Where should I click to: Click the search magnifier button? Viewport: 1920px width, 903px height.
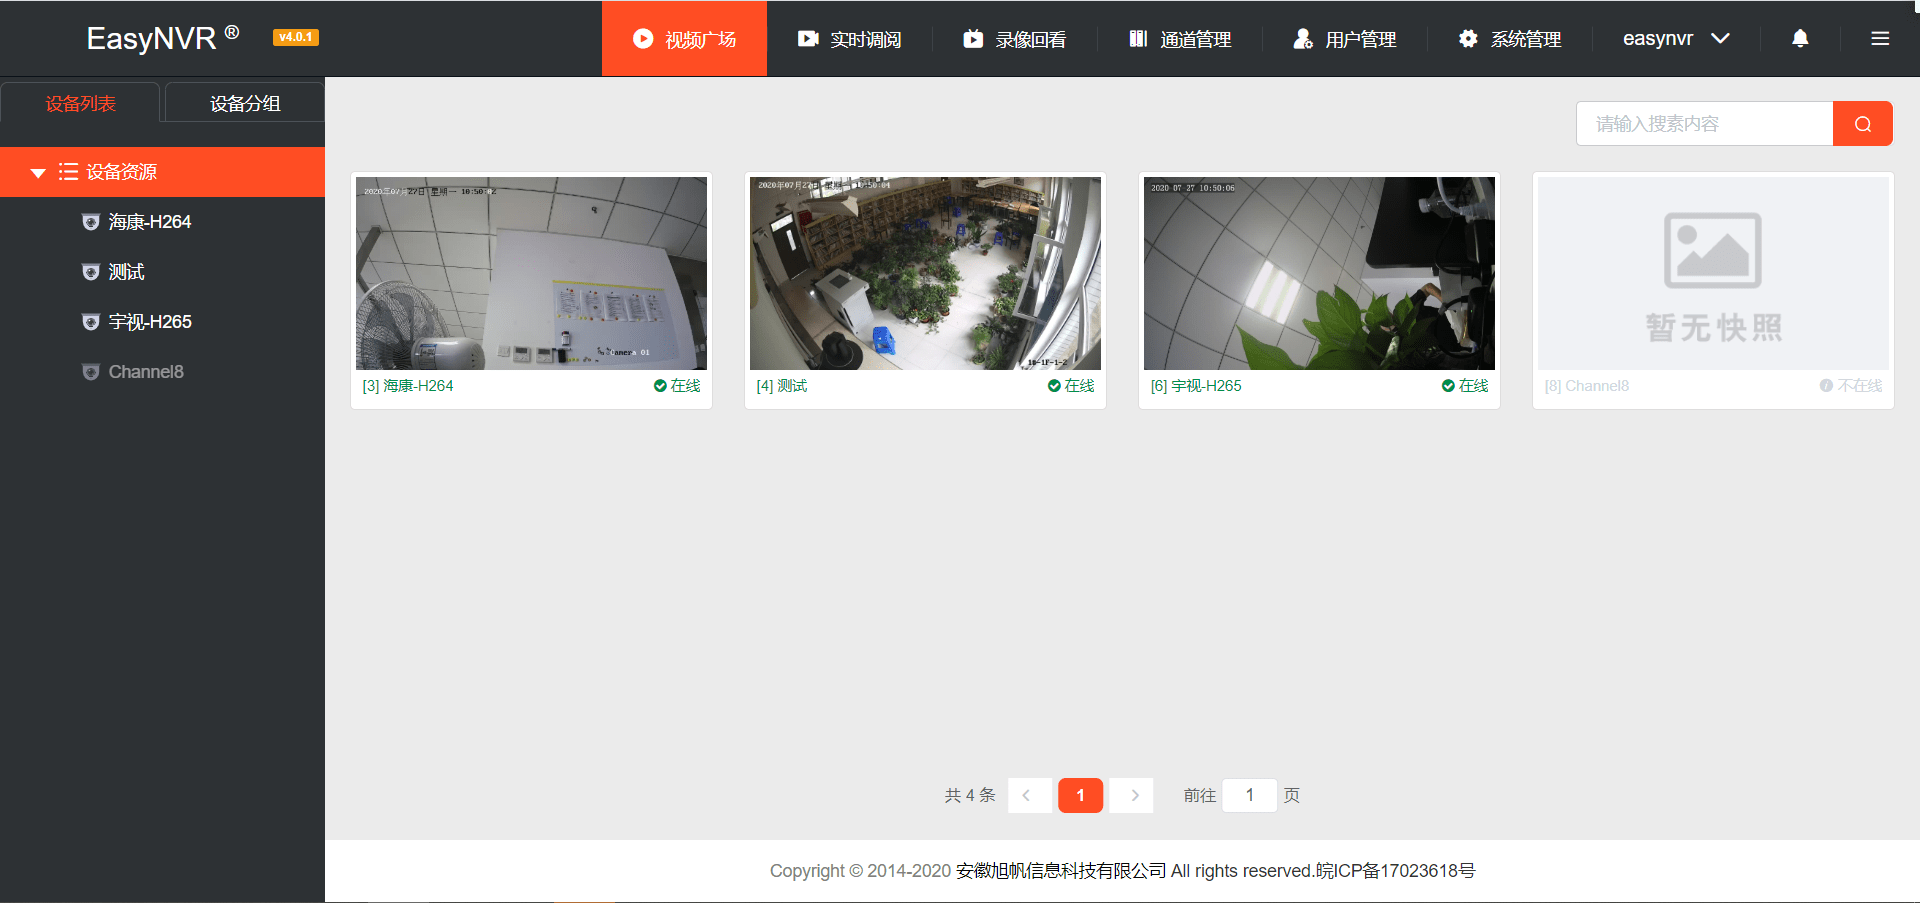pyautogui.click(x=1862, y=123)
